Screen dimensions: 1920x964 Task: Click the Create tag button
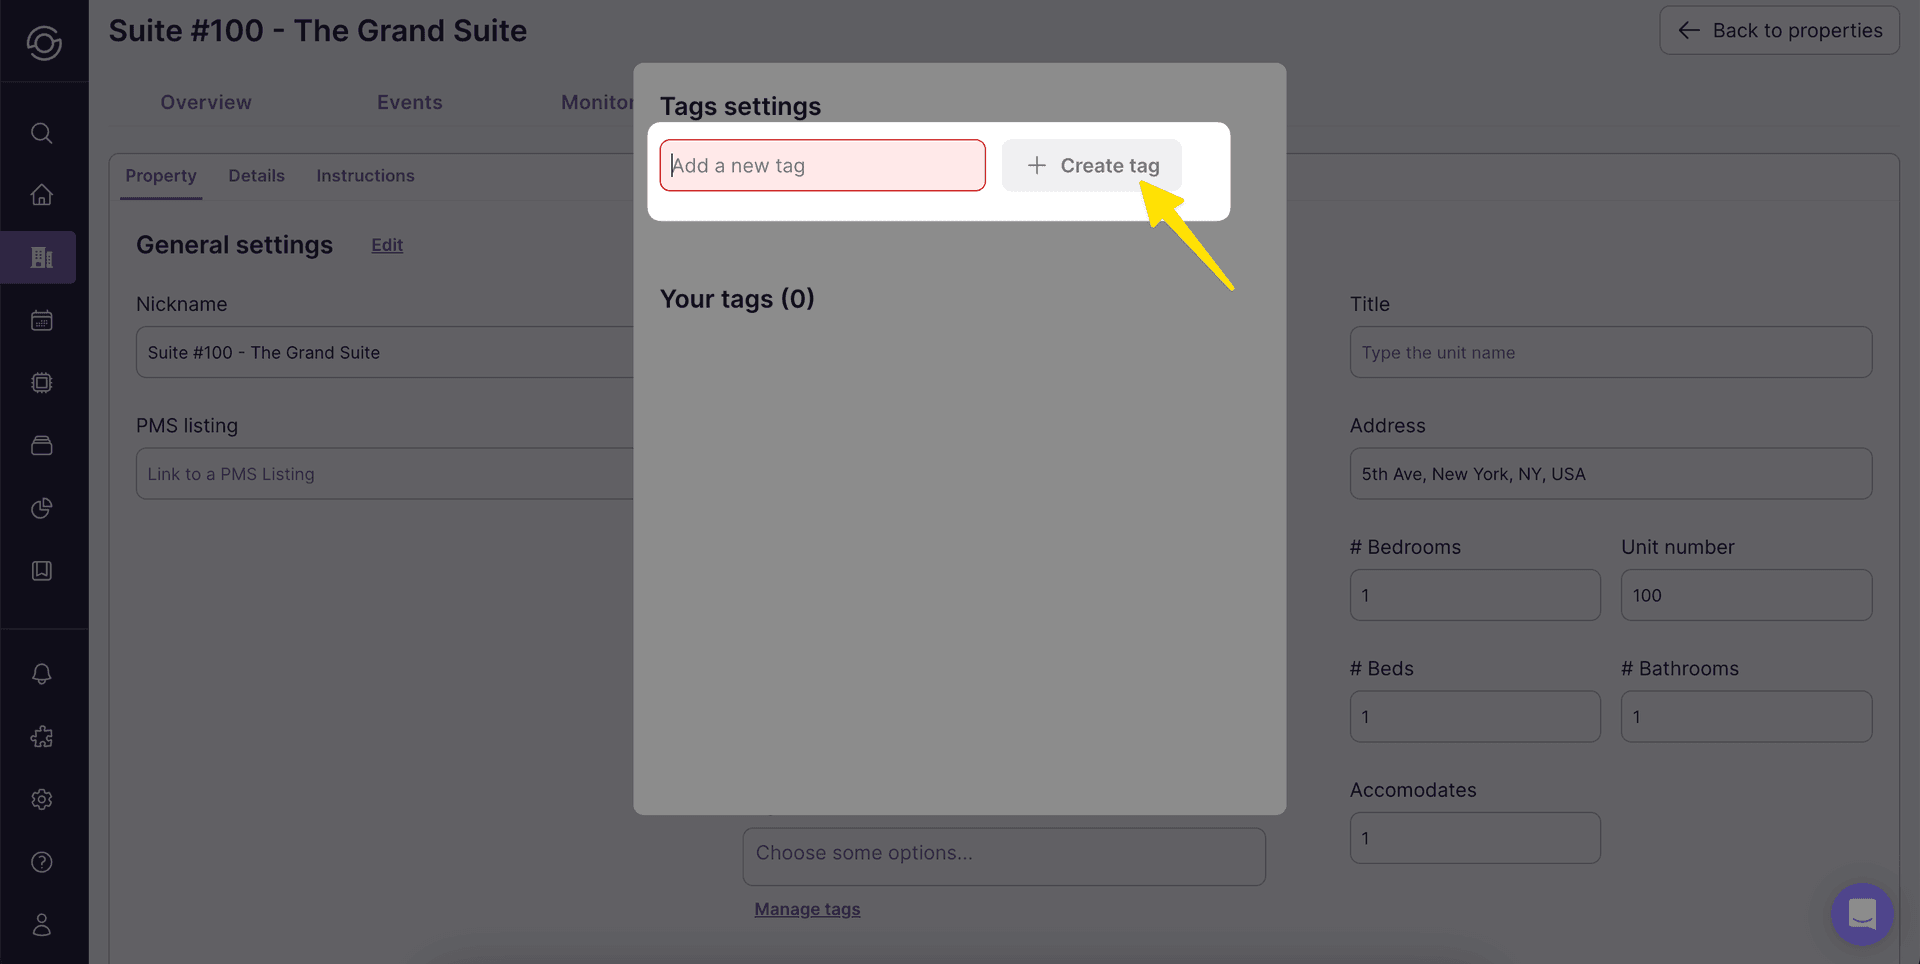pos(1092,165)
